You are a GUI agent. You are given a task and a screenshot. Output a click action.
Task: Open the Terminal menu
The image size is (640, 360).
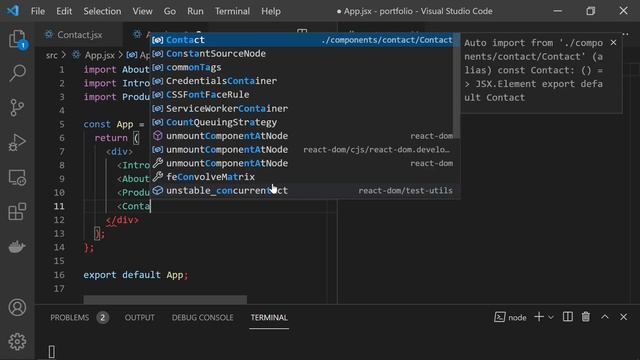pos(232,11)
